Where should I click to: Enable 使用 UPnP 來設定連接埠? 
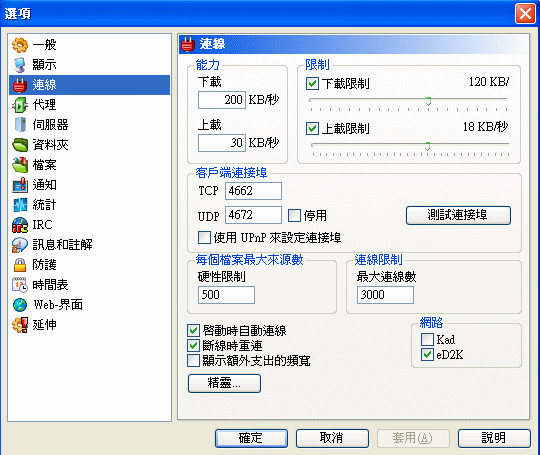(204, 237)
